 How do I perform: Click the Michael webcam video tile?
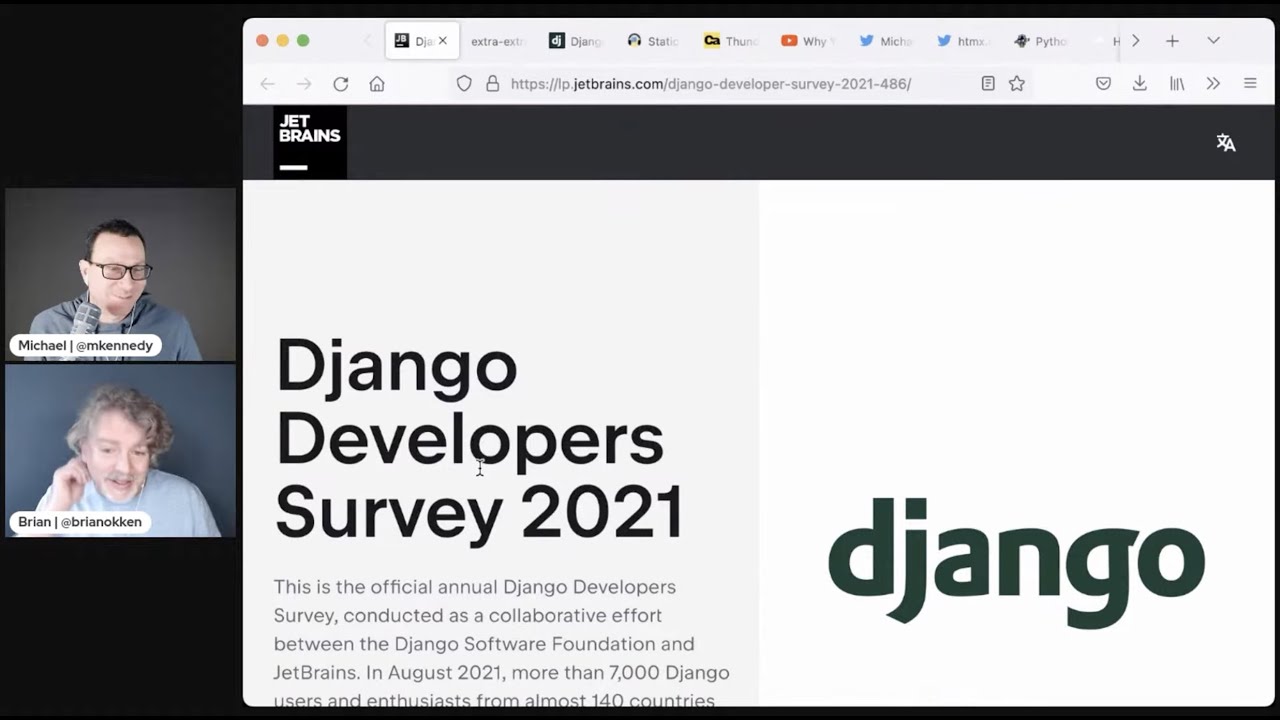tap(120, 274)
